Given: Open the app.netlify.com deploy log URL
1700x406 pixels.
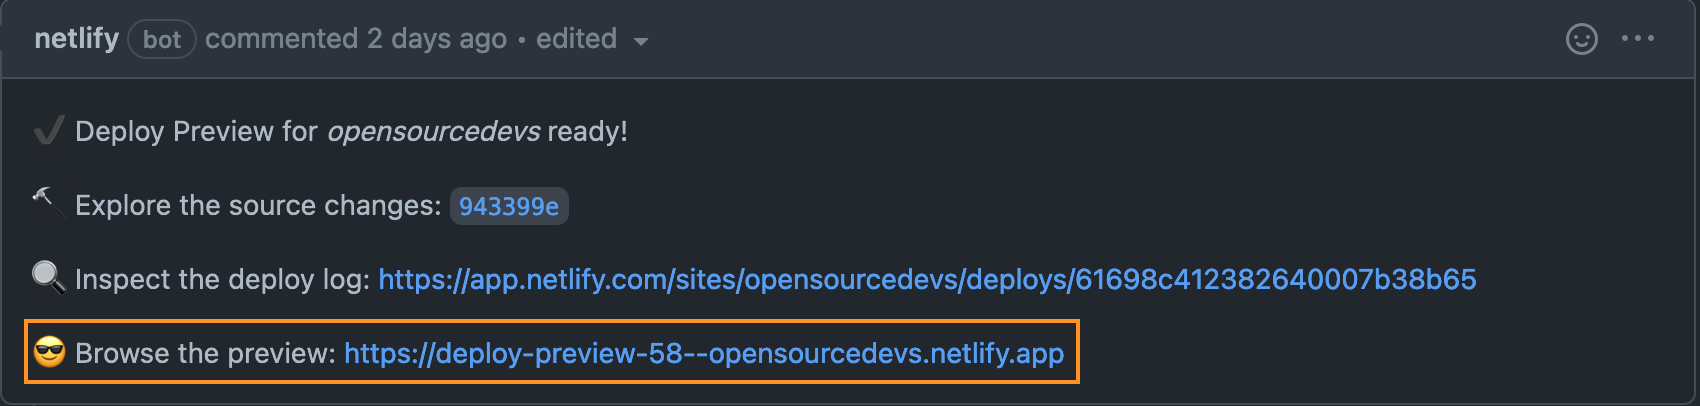Looking at the screenshot, I should pyautogui.click(x=926, y=279).
